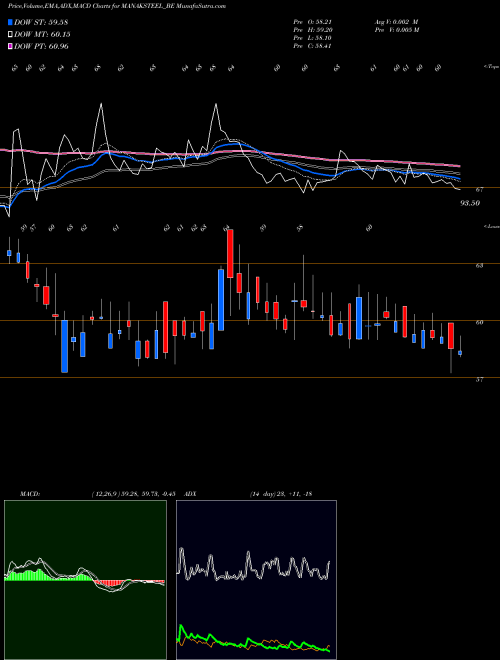Click the 'Pre H: 59.20' high value
The image size is (500, 660).
coord(312,30)
